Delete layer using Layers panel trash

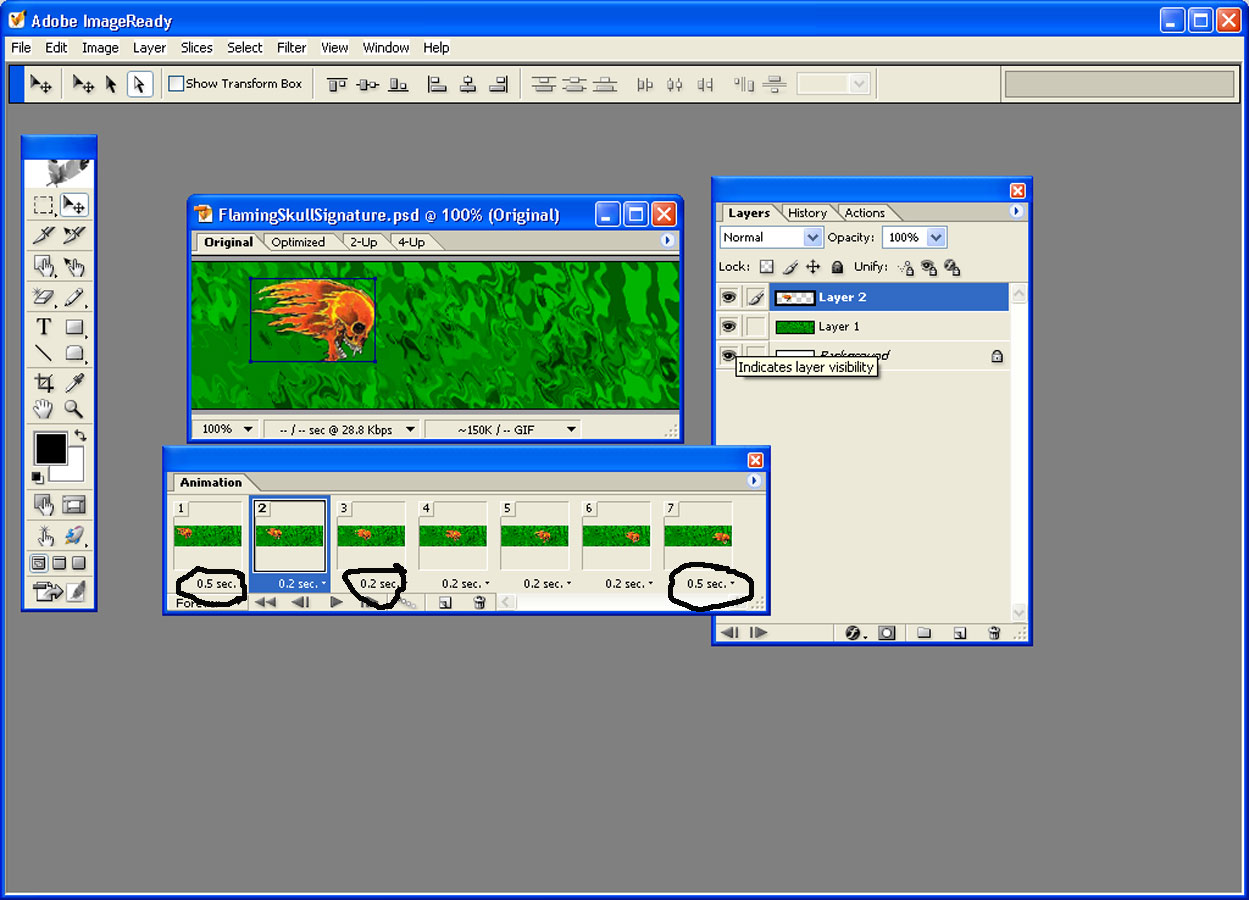tap(994, 633)
